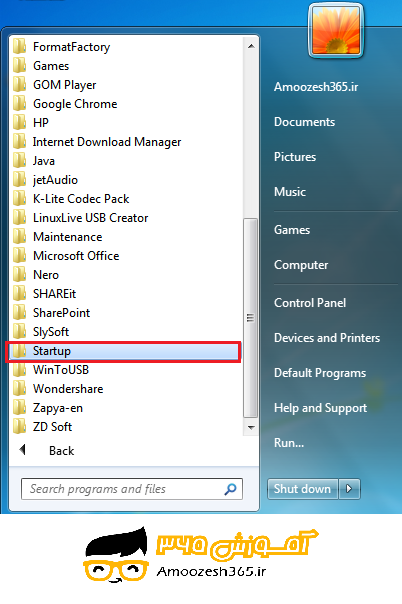Click the Microsoft Office folder icon
The height and width of the screenshot is (604, 402).
click(19, 255)
